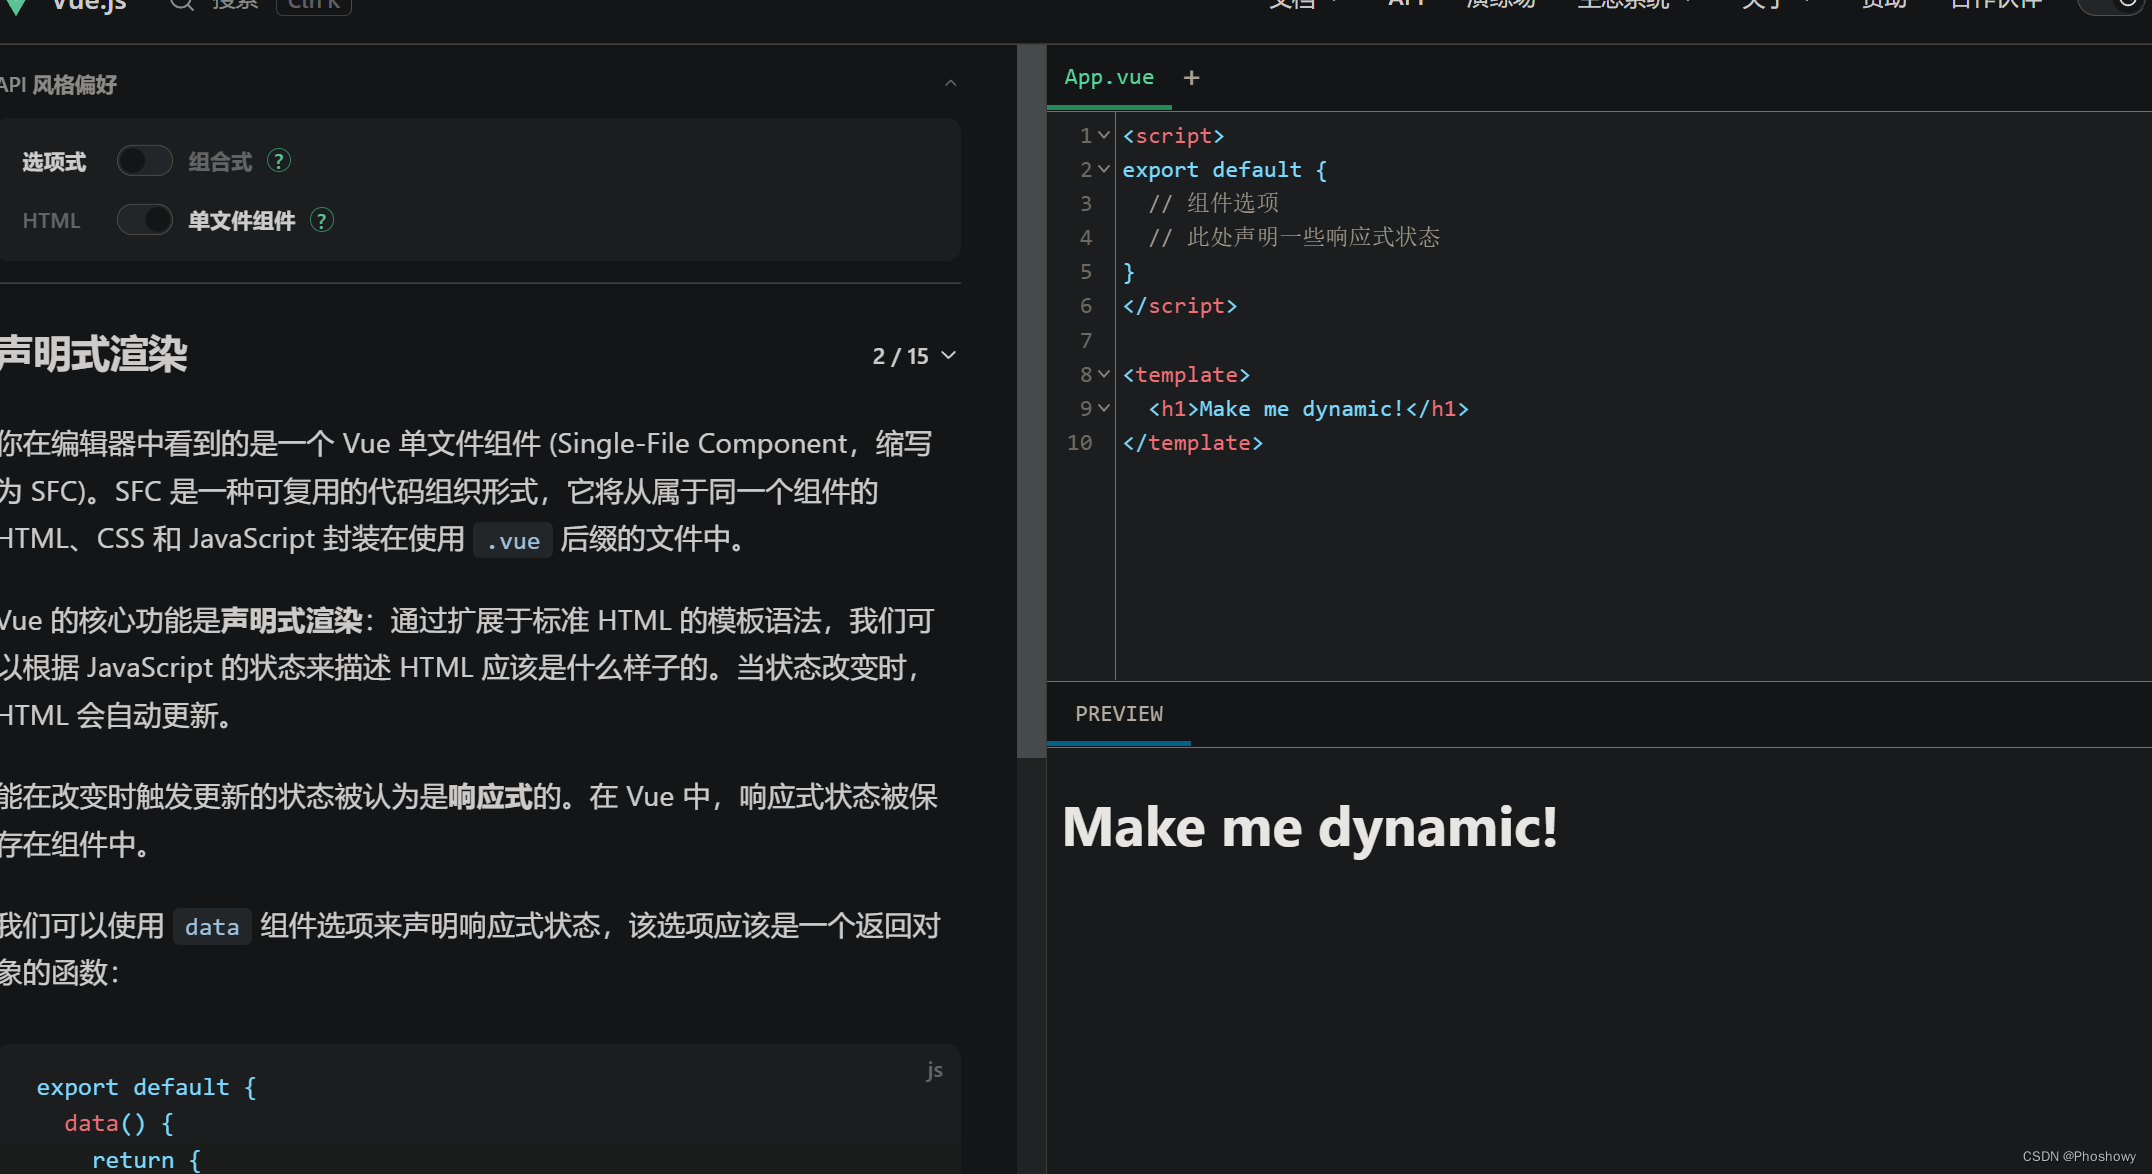Click the API 风格偏好 title
The height and width of the screenshot is (1174, 2152).
(x=58, y=85)
